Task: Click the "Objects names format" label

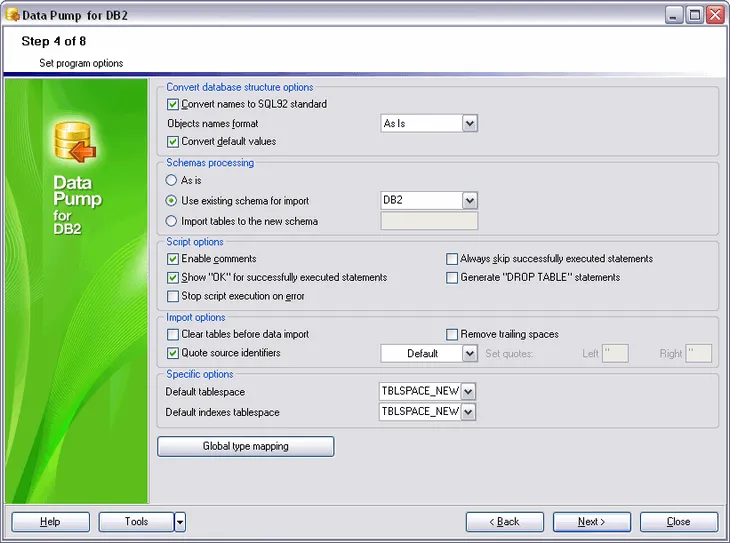Action: point(212,123)
